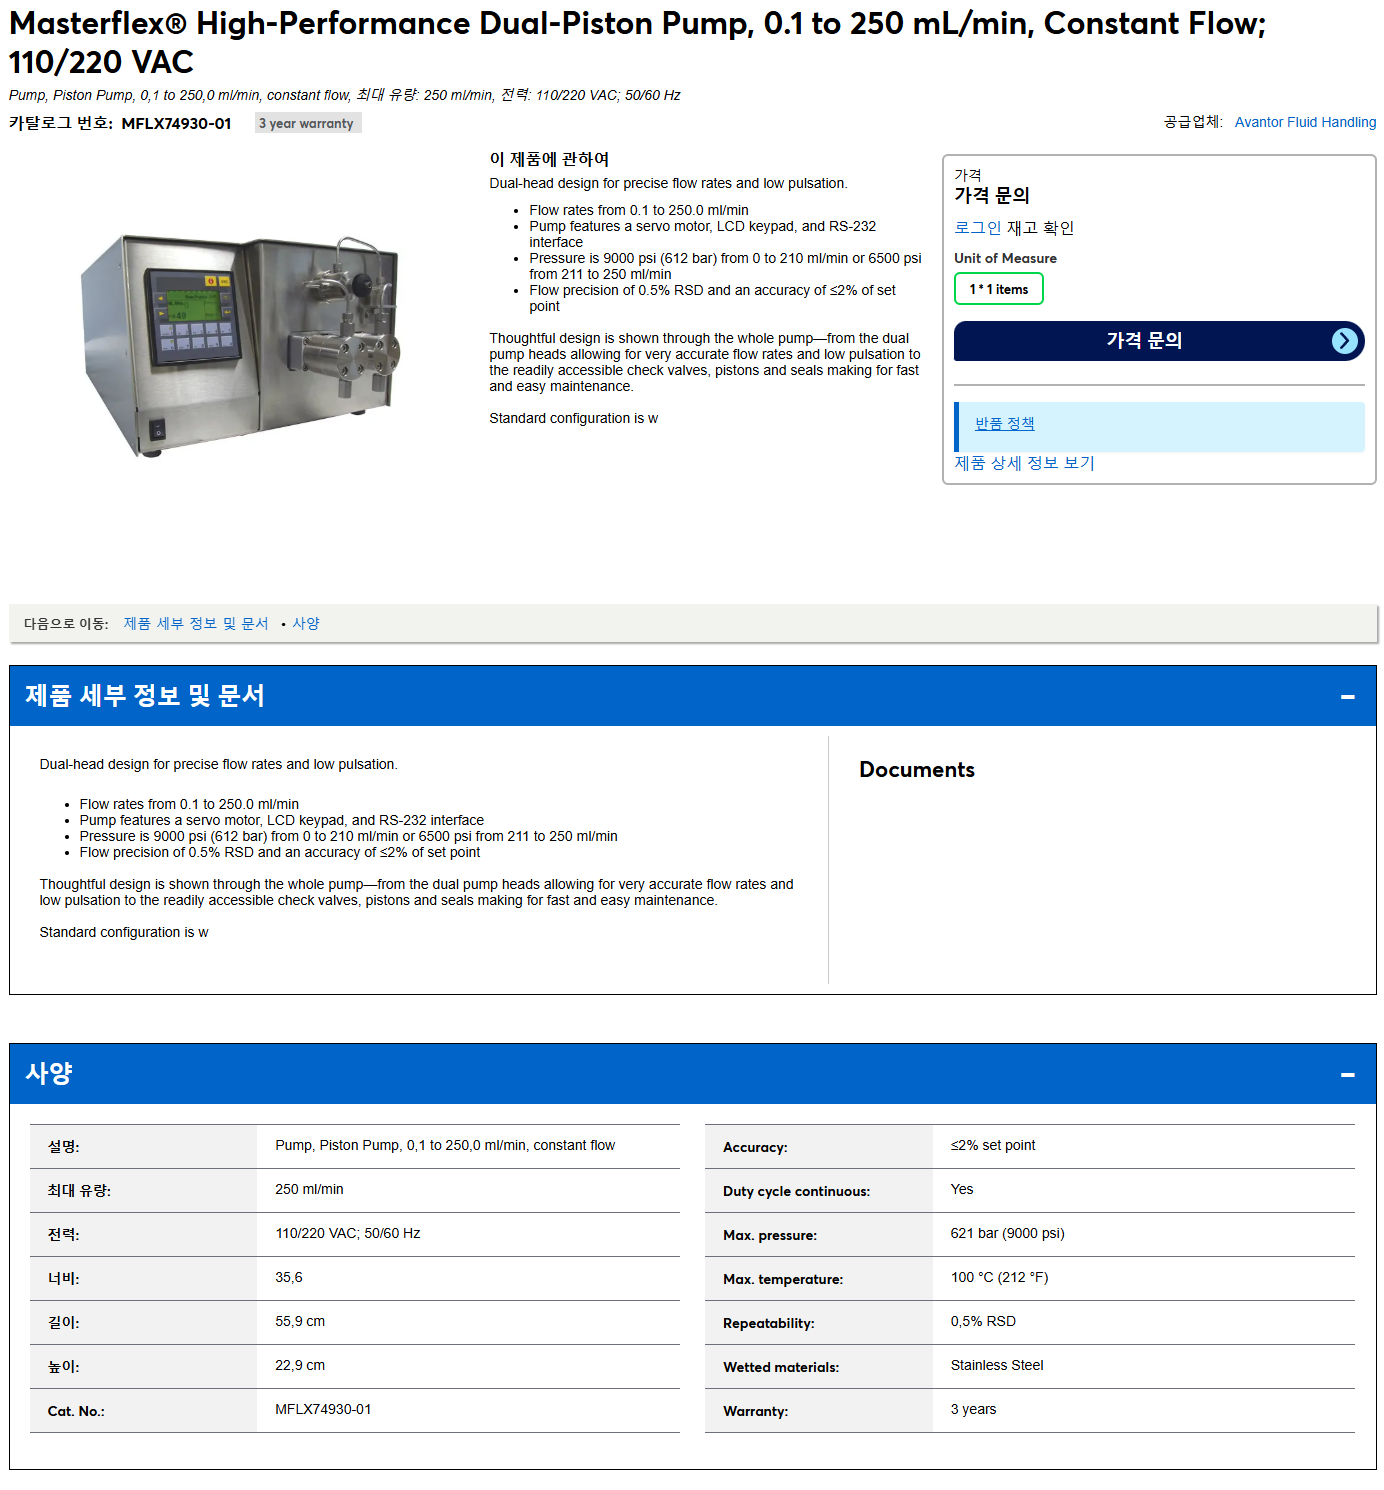Click the 100 °C (212 °F) temperature value
Viewport: 1384px width, 1490px height.
(999, 1277)
